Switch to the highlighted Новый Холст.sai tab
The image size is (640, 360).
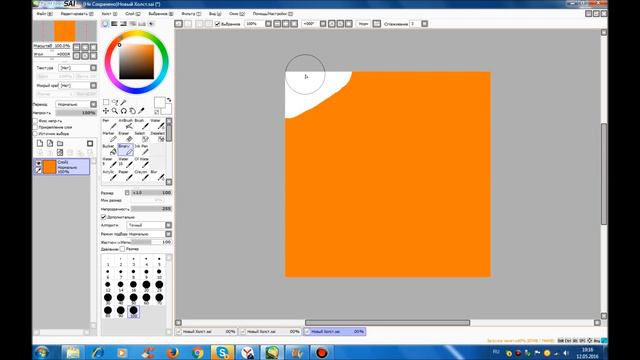pyautogui.click(x=334, y=332)
